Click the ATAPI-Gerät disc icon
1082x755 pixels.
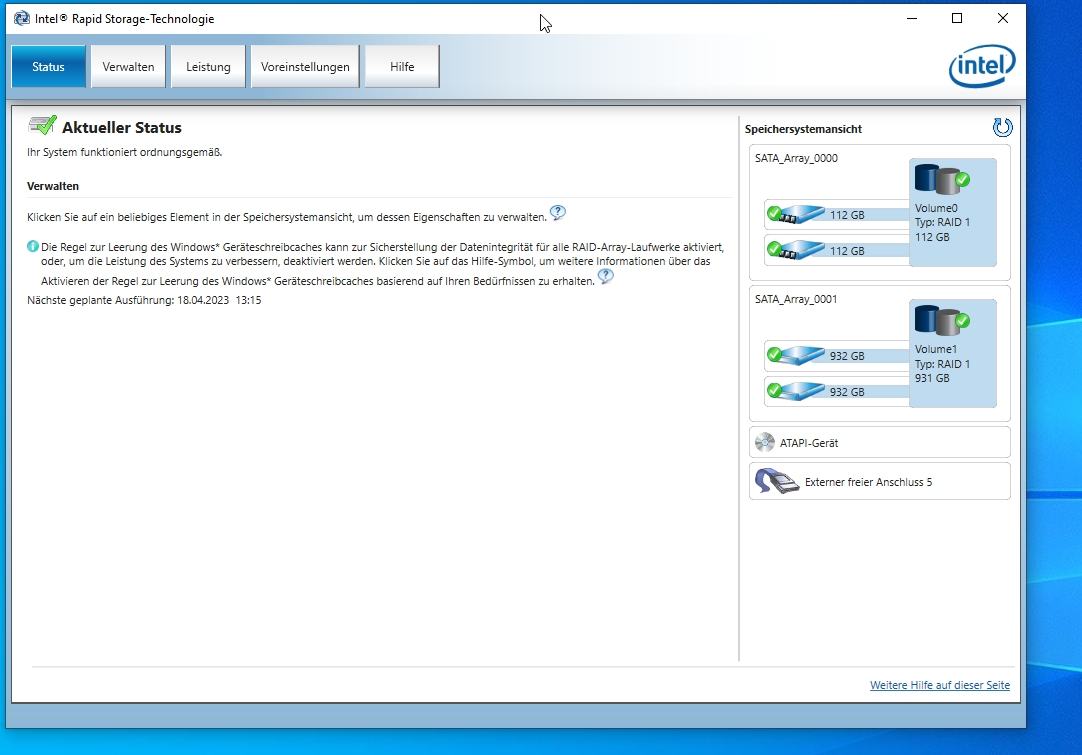pyautogui.click(x=765, y=442)
